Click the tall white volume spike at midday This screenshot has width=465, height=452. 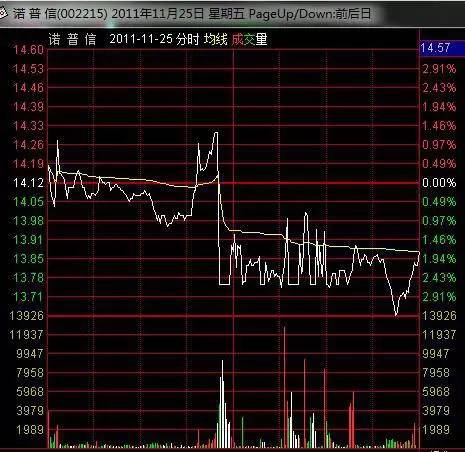point(223,403)
